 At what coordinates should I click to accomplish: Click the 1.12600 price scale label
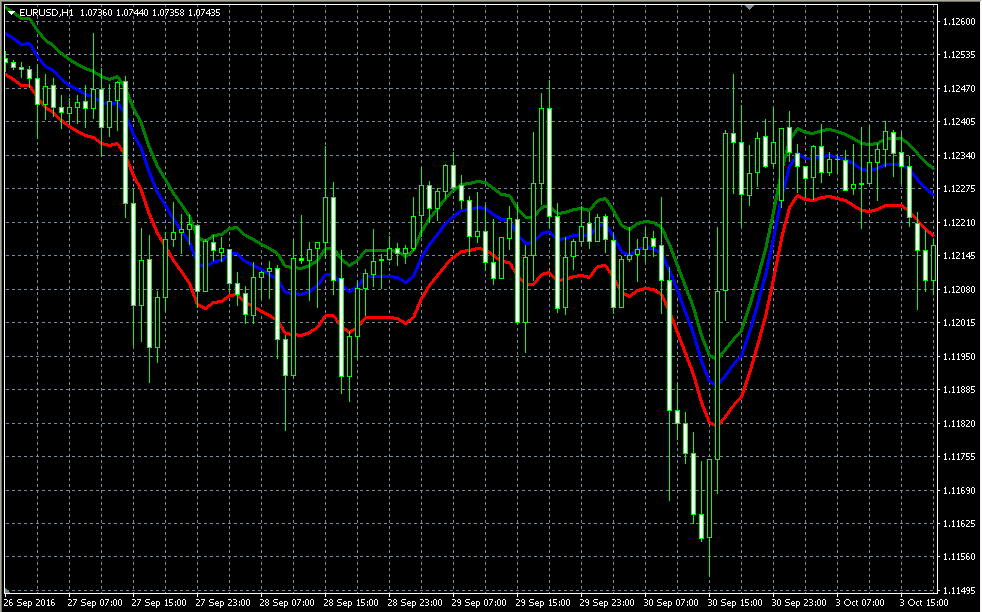coord(958,22)
